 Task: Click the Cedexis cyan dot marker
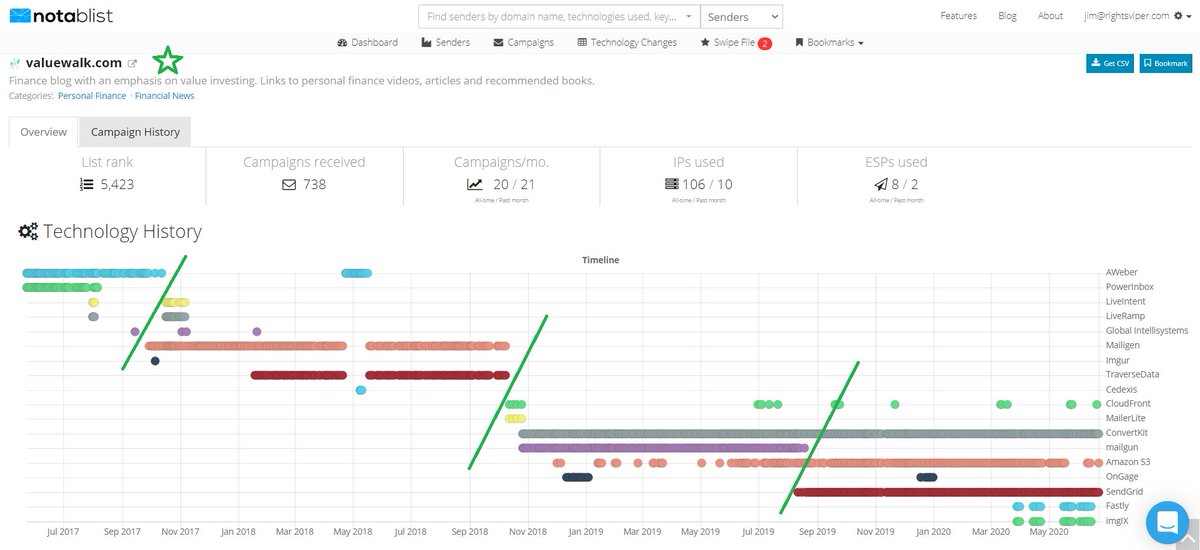tap(360, 390)
